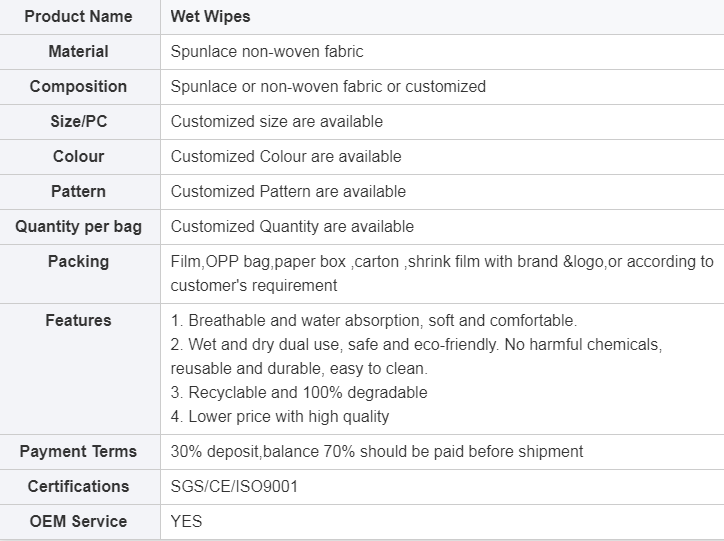Click the Colour row label

coord(78,156)
